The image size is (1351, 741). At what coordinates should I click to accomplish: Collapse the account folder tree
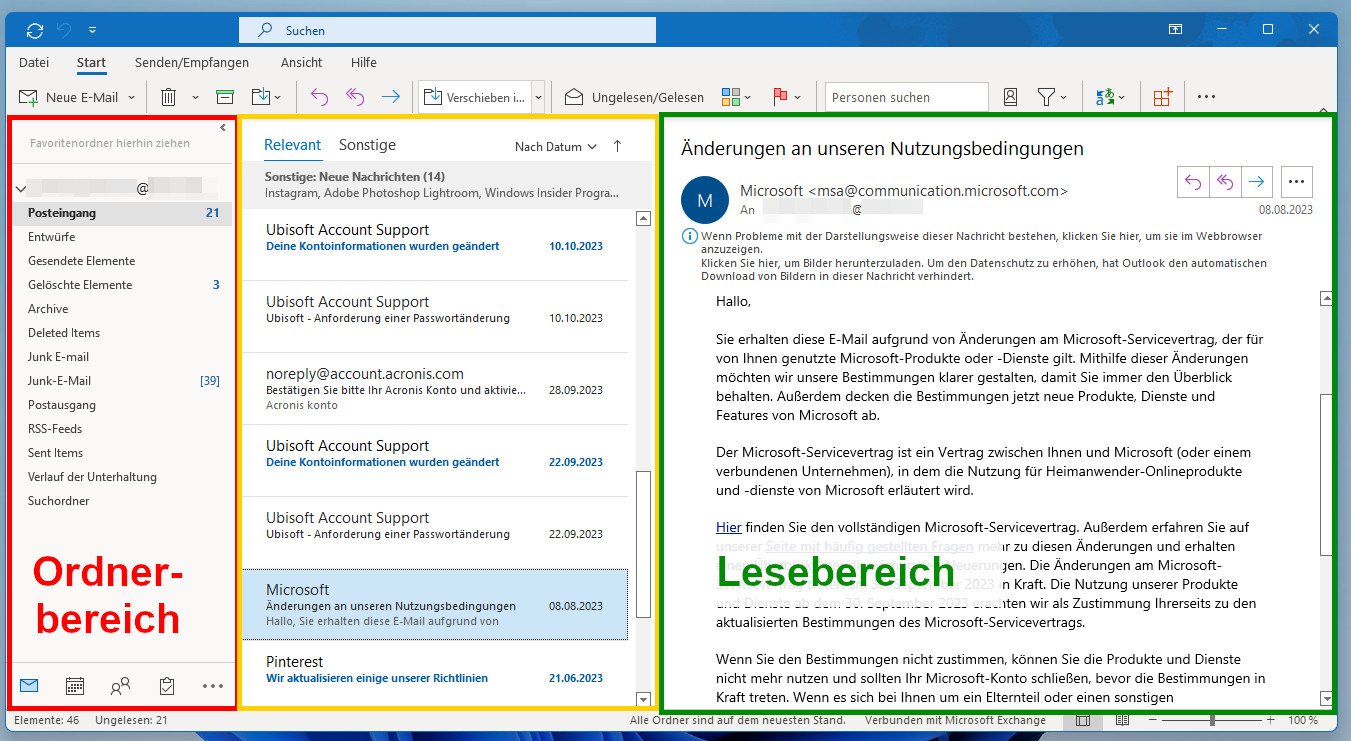point(20,188)
